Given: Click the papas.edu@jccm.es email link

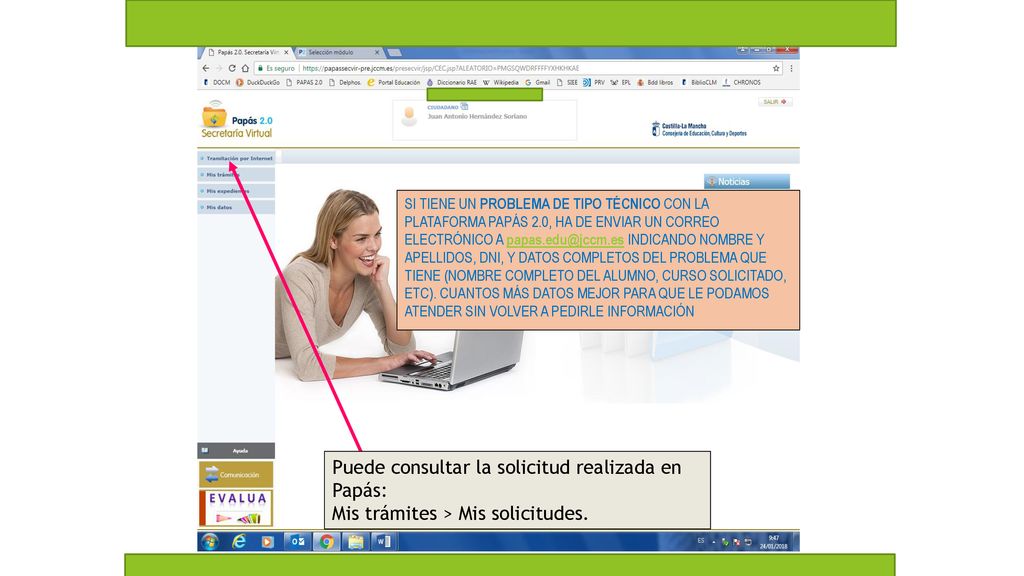Looking at the screenshot, I should pyautogui.click(x=565, y=240).
